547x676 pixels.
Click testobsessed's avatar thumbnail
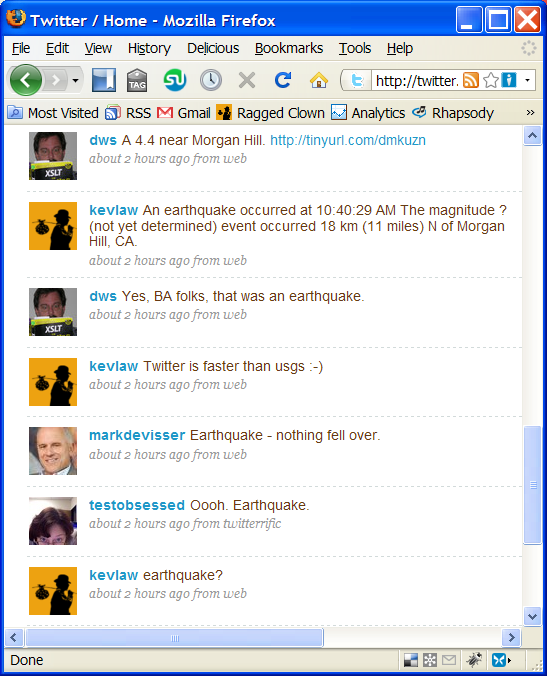click(x=53, y=521)
